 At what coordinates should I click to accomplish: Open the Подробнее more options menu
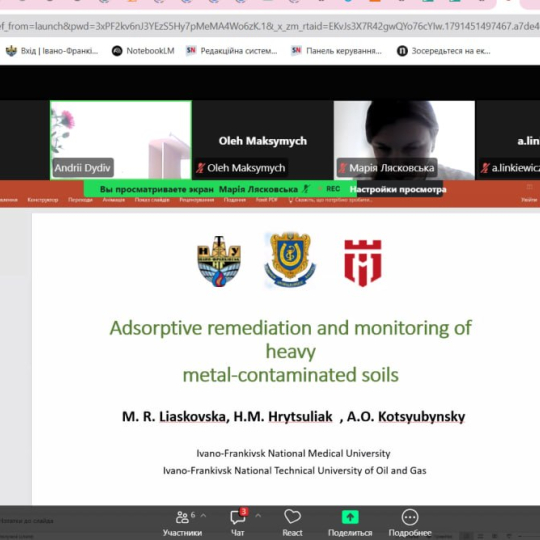[410, 523]
